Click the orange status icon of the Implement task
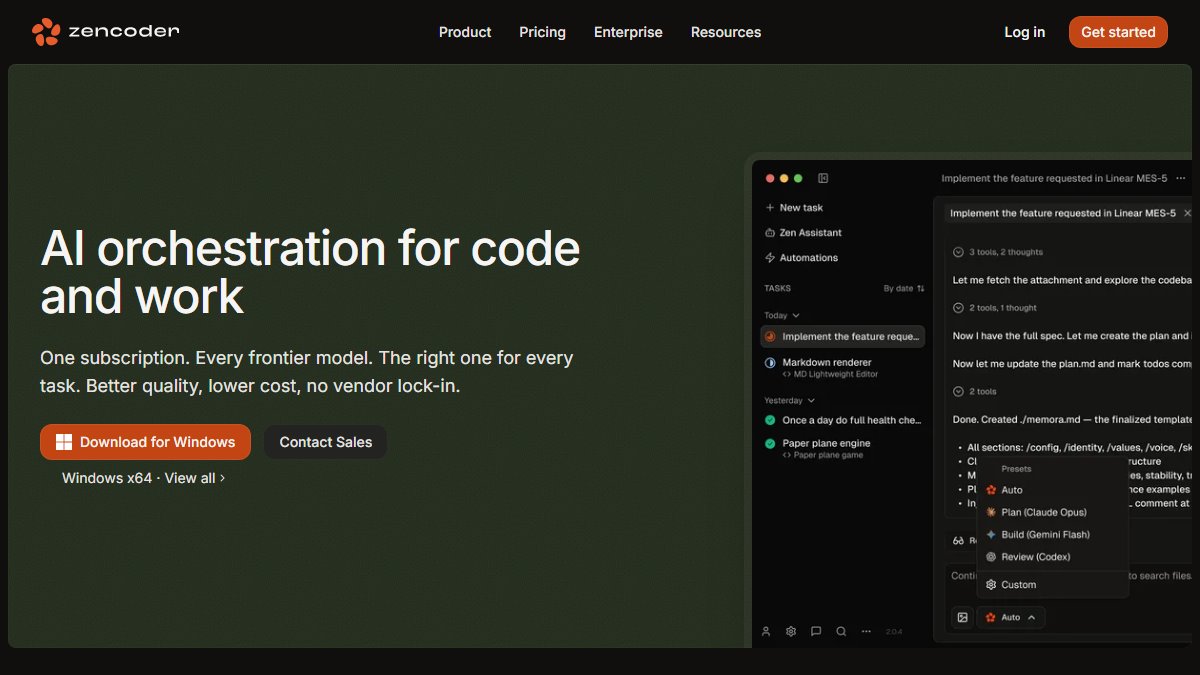Image resolution: width=1200 pixels, height=675 pixels. click(x=770, y=337)
